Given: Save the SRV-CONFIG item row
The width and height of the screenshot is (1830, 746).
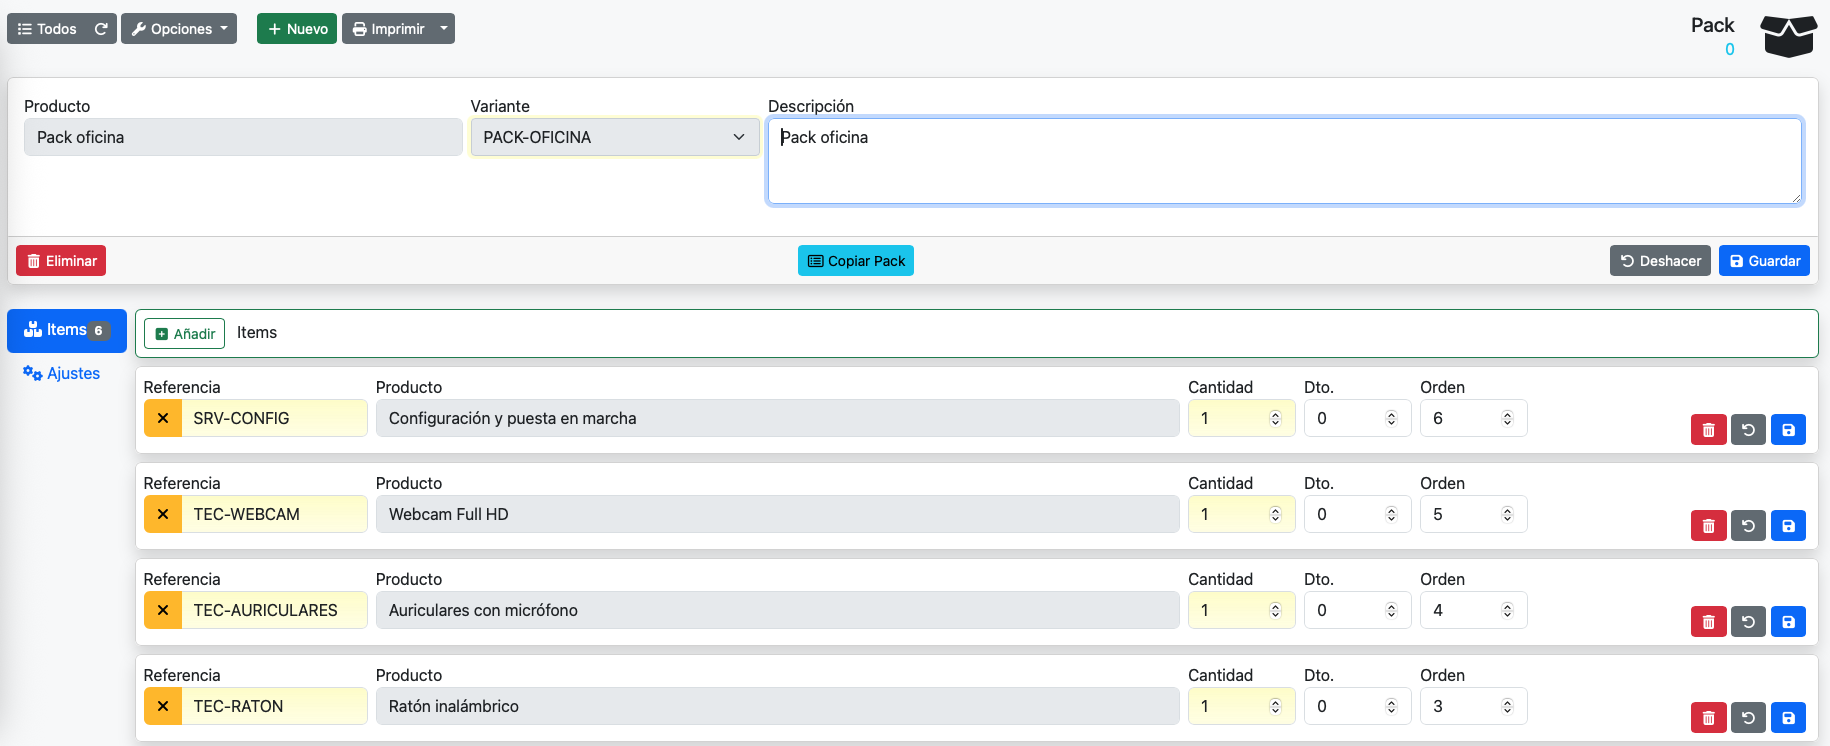Looking at the screenshot, I should pos(1788,430).
